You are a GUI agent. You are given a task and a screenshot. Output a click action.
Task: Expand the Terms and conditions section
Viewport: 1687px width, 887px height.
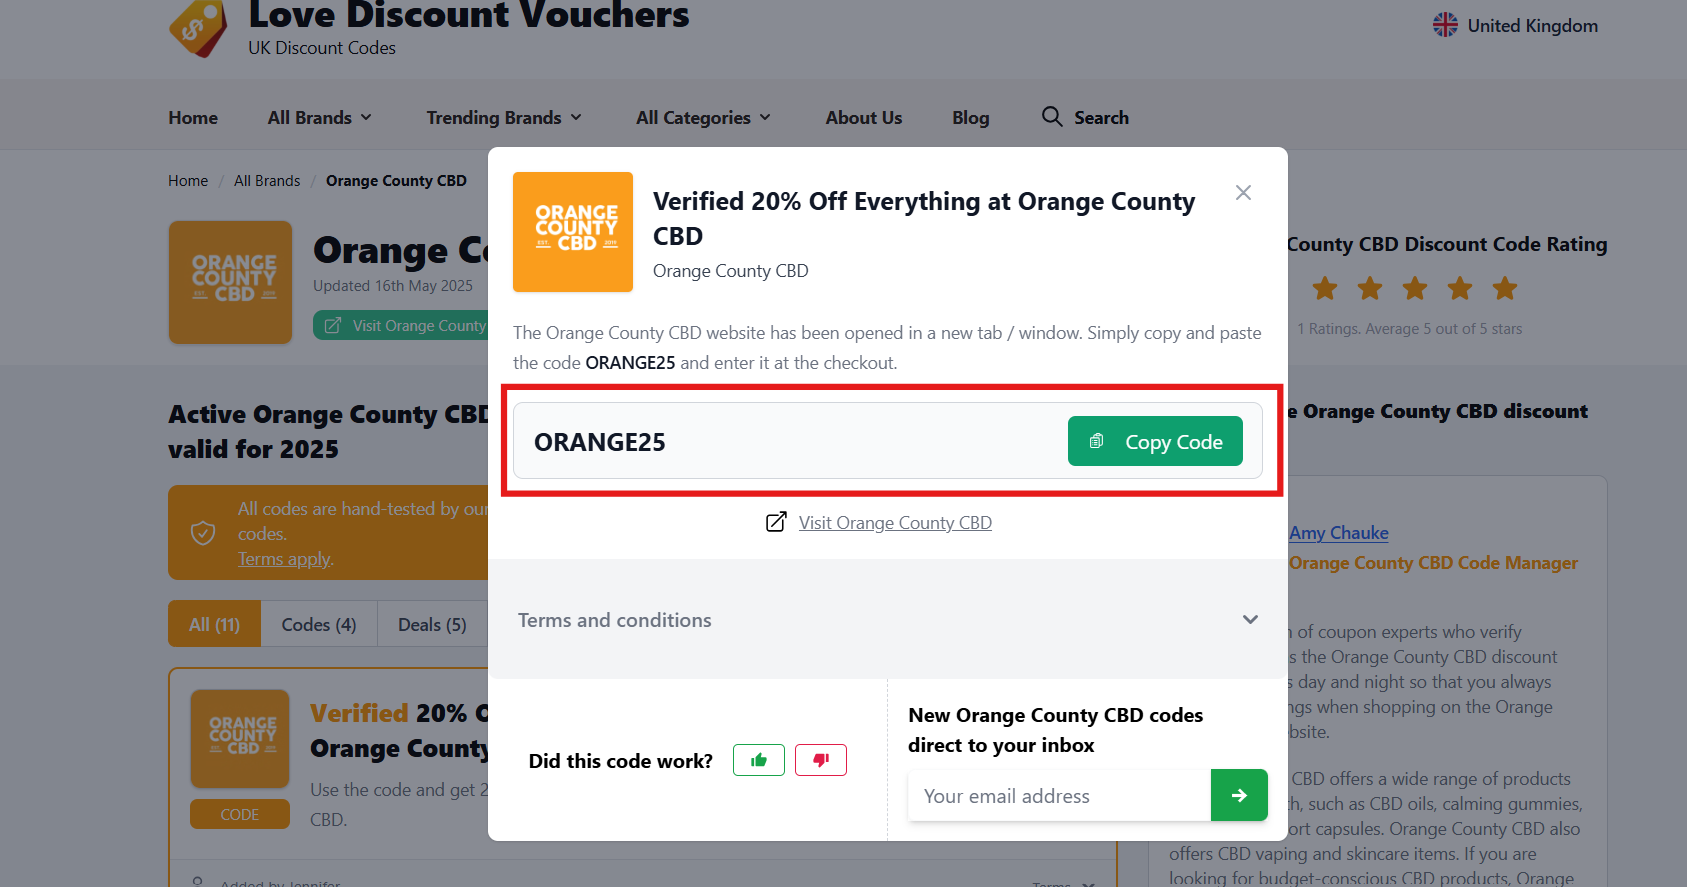coord(1249,620)
